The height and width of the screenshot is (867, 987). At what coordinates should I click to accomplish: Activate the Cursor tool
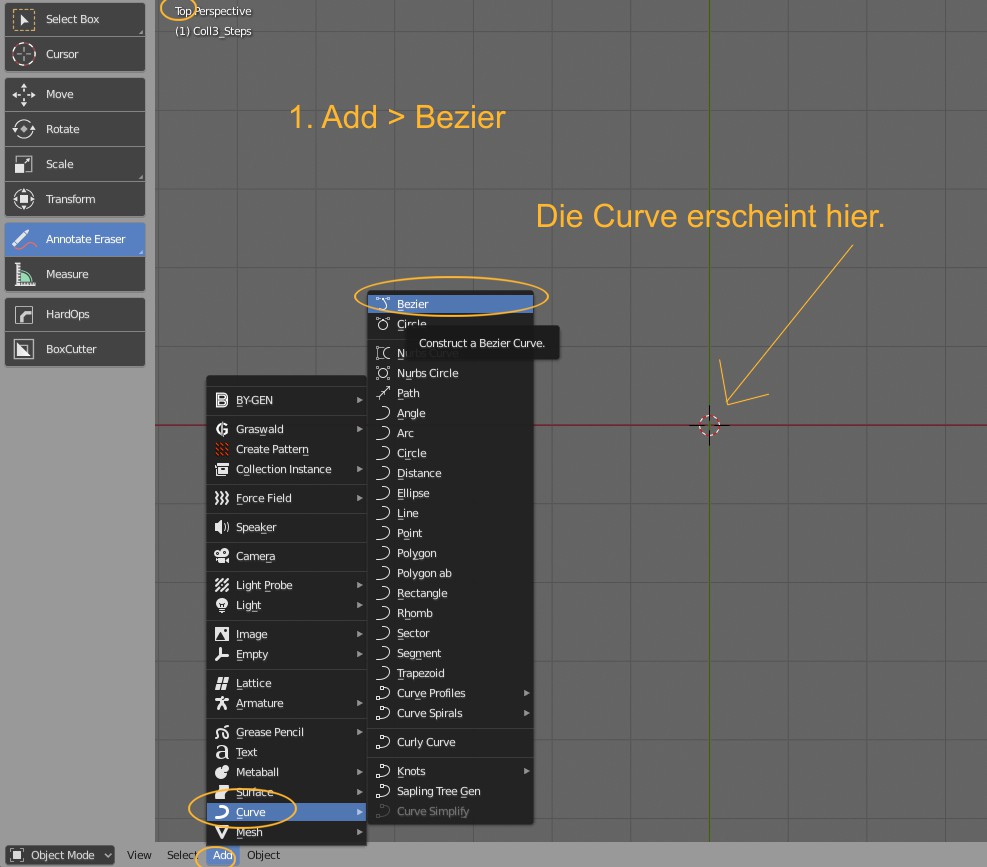pyautogui.click(x=75, y=54)
